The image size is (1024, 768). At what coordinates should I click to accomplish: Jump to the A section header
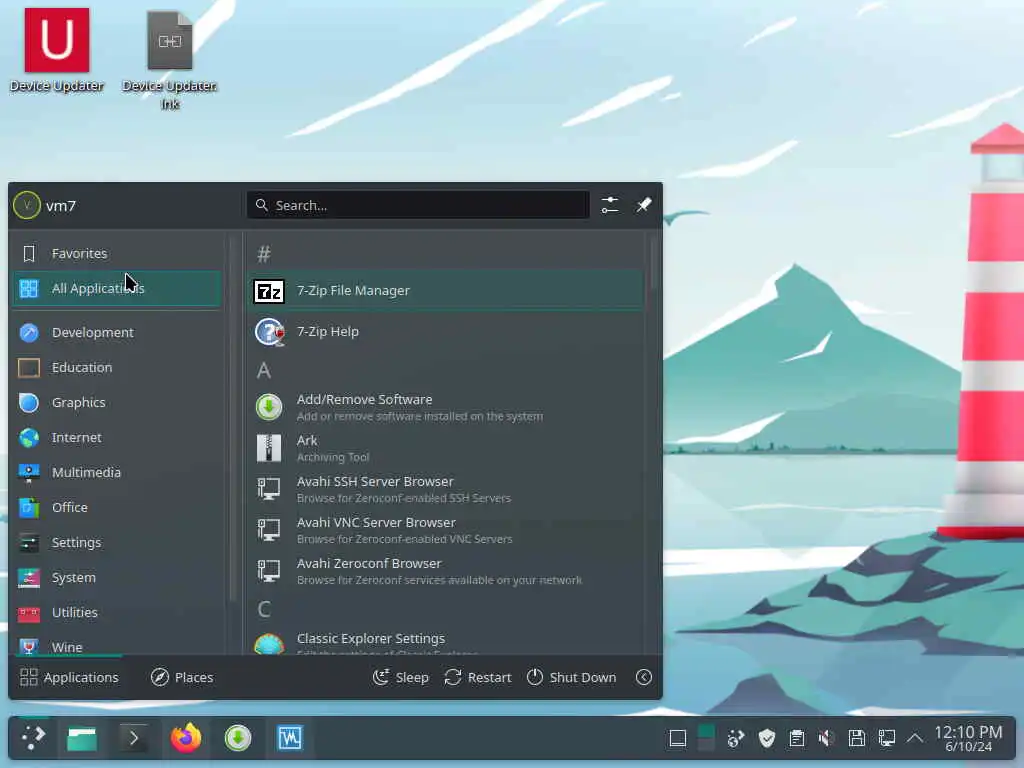[264, 371]
